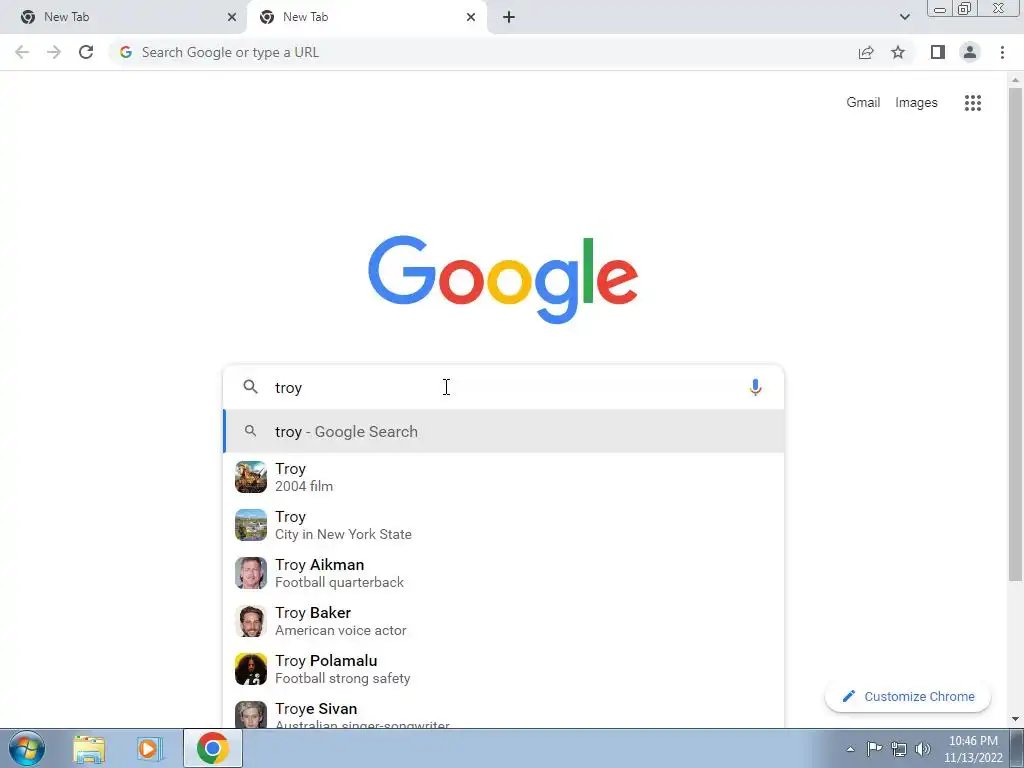Select Troy 2004 film suggestion
Viewport: 1024px width, 768px height.
pyautogui.click(x=504, y=477)
